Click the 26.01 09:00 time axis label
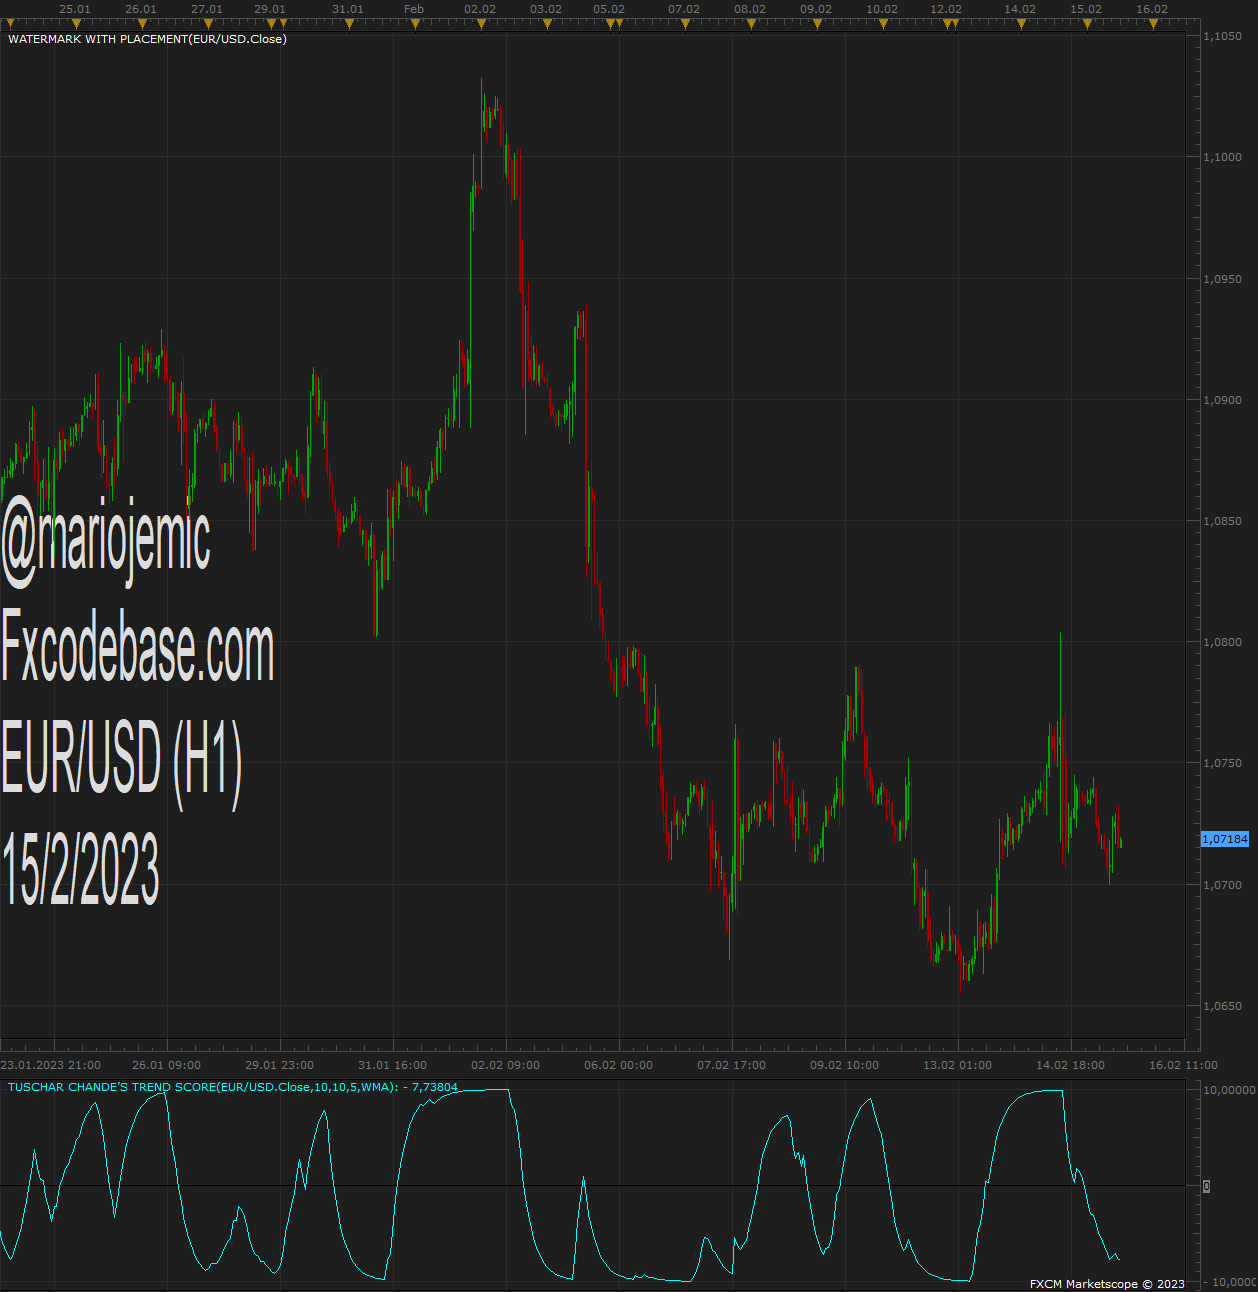The height and width of the screenshot is (1292, 1258). tap(166, 1065)
